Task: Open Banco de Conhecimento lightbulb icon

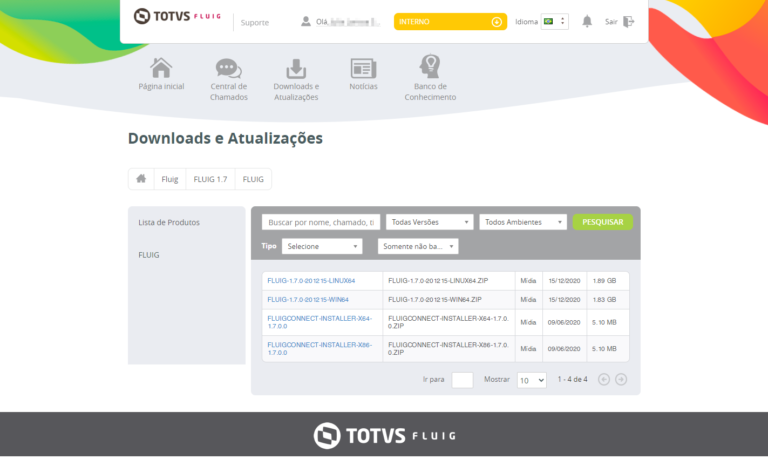Action: point(430,66)
